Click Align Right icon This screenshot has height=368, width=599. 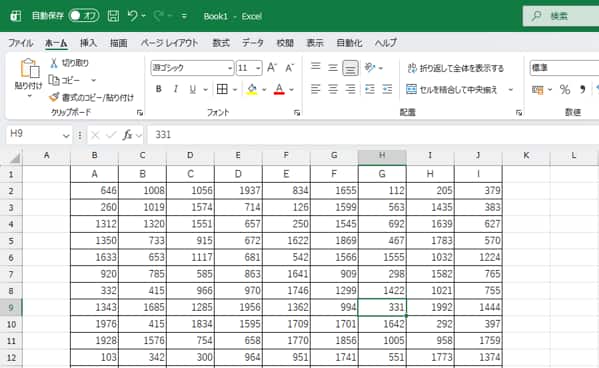point(350,89)
